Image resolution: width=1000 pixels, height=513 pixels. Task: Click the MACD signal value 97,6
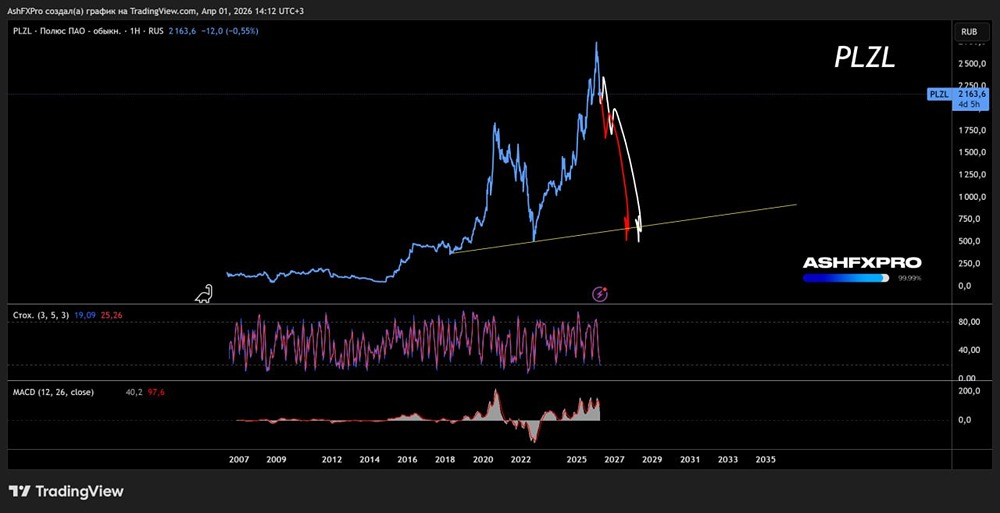(x=156, y=392)
